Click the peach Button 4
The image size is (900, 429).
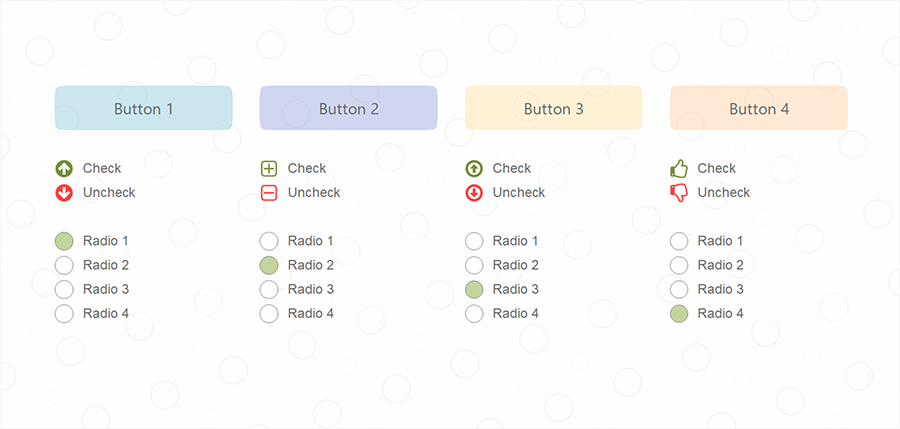click(x=759, y=108)
